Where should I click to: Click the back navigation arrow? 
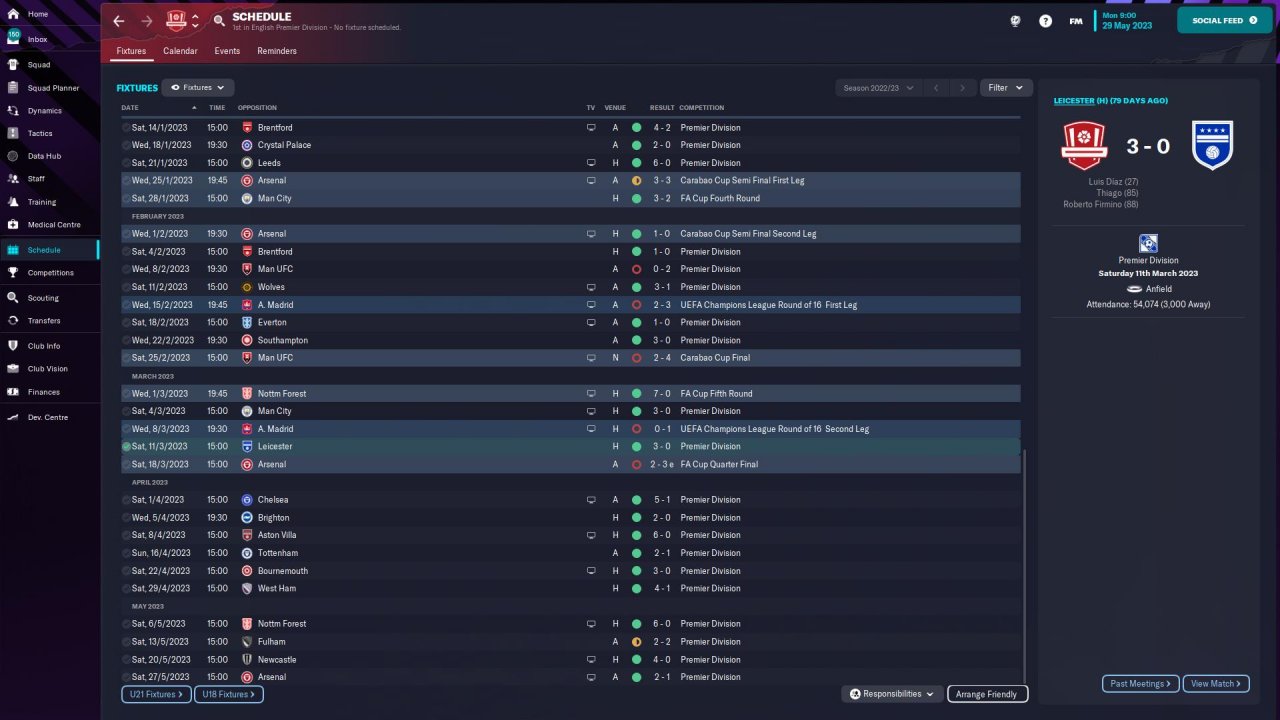click(119, 21)
